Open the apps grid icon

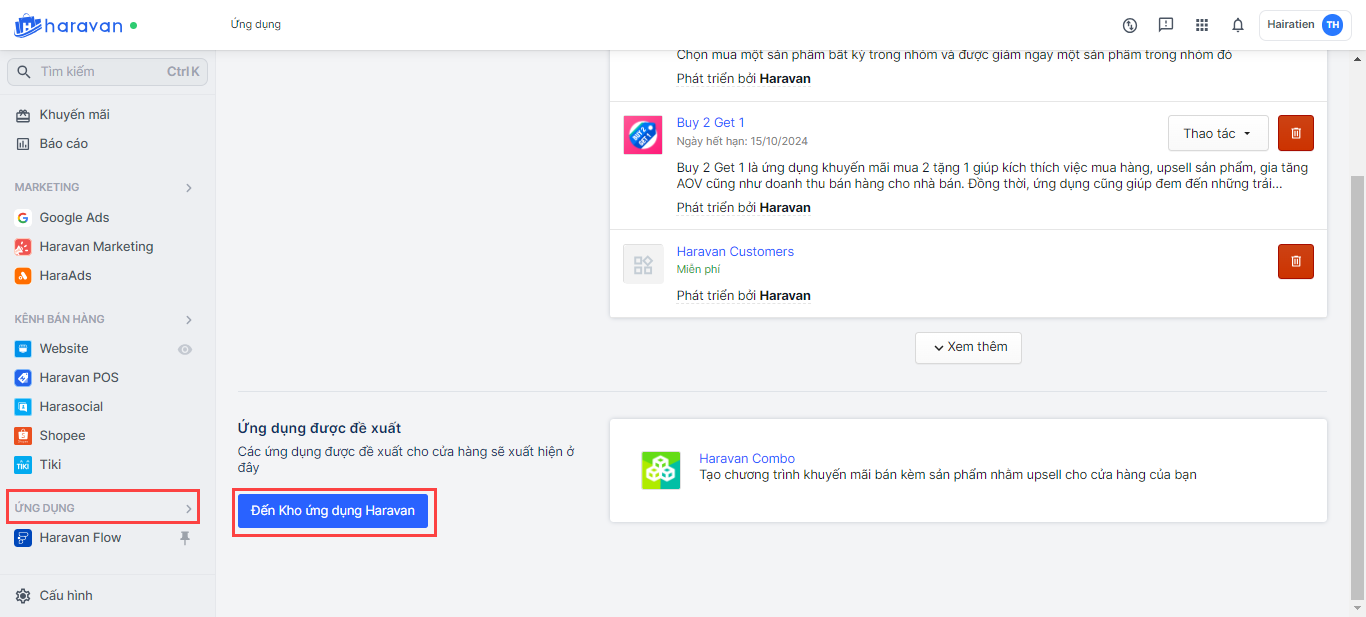1202,25
